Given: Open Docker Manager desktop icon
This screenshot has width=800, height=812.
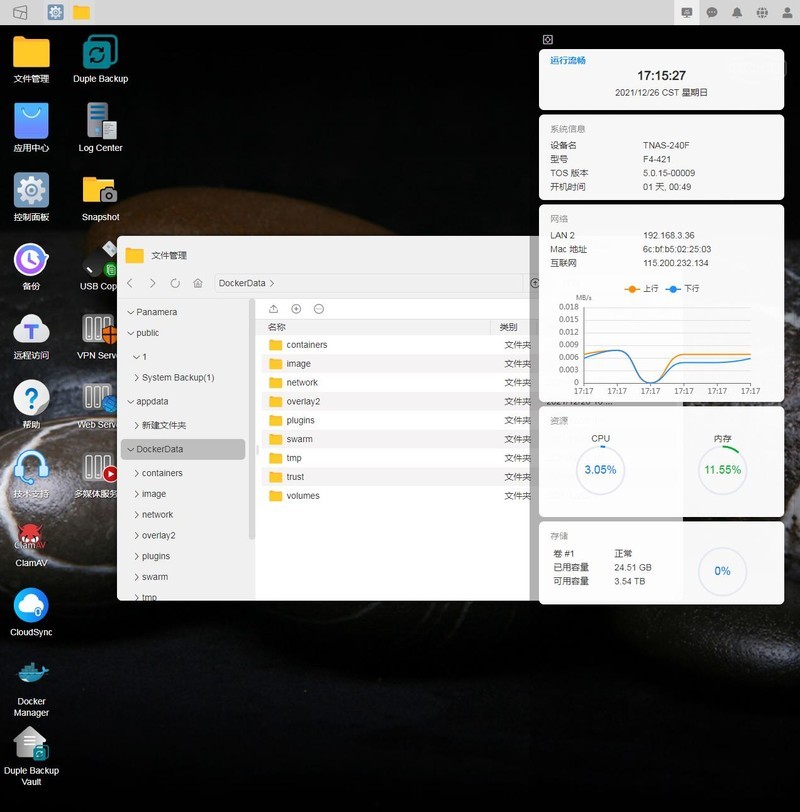Looking at the screenshot, I should [31, 679].
